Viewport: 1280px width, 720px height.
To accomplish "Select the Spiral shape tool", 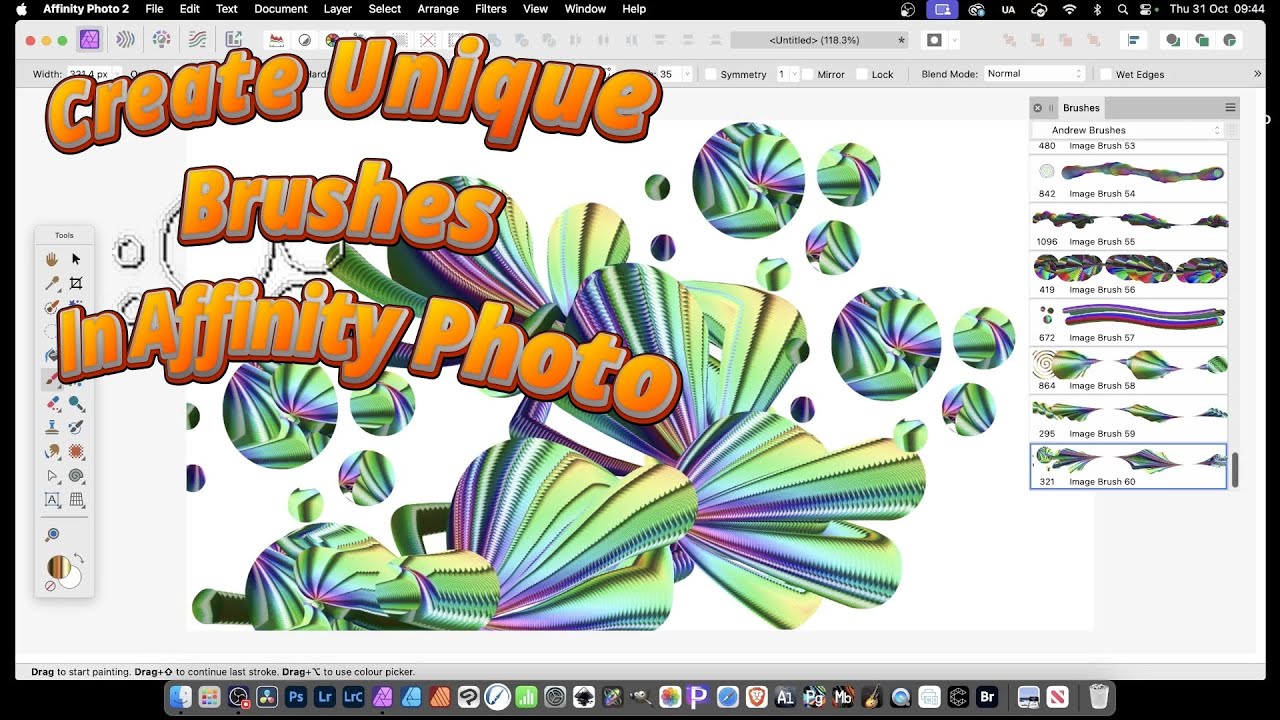I will [76, 476].
